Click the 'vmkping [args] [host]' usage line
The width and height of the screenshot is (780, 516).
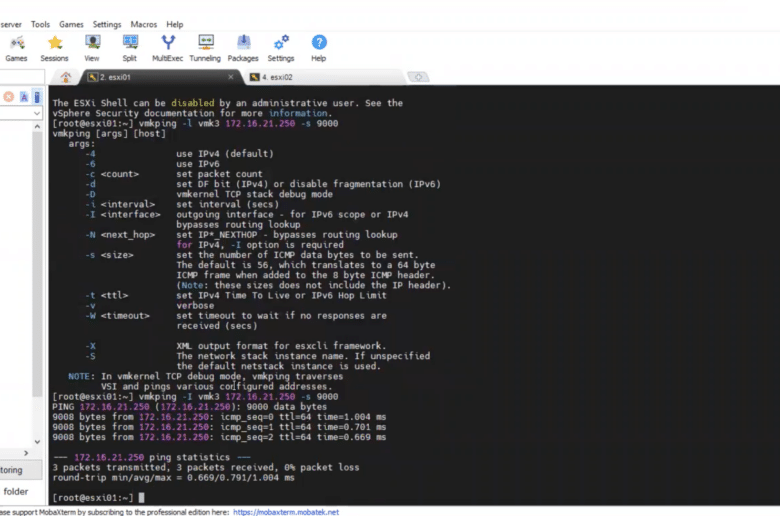click(109, 133)
